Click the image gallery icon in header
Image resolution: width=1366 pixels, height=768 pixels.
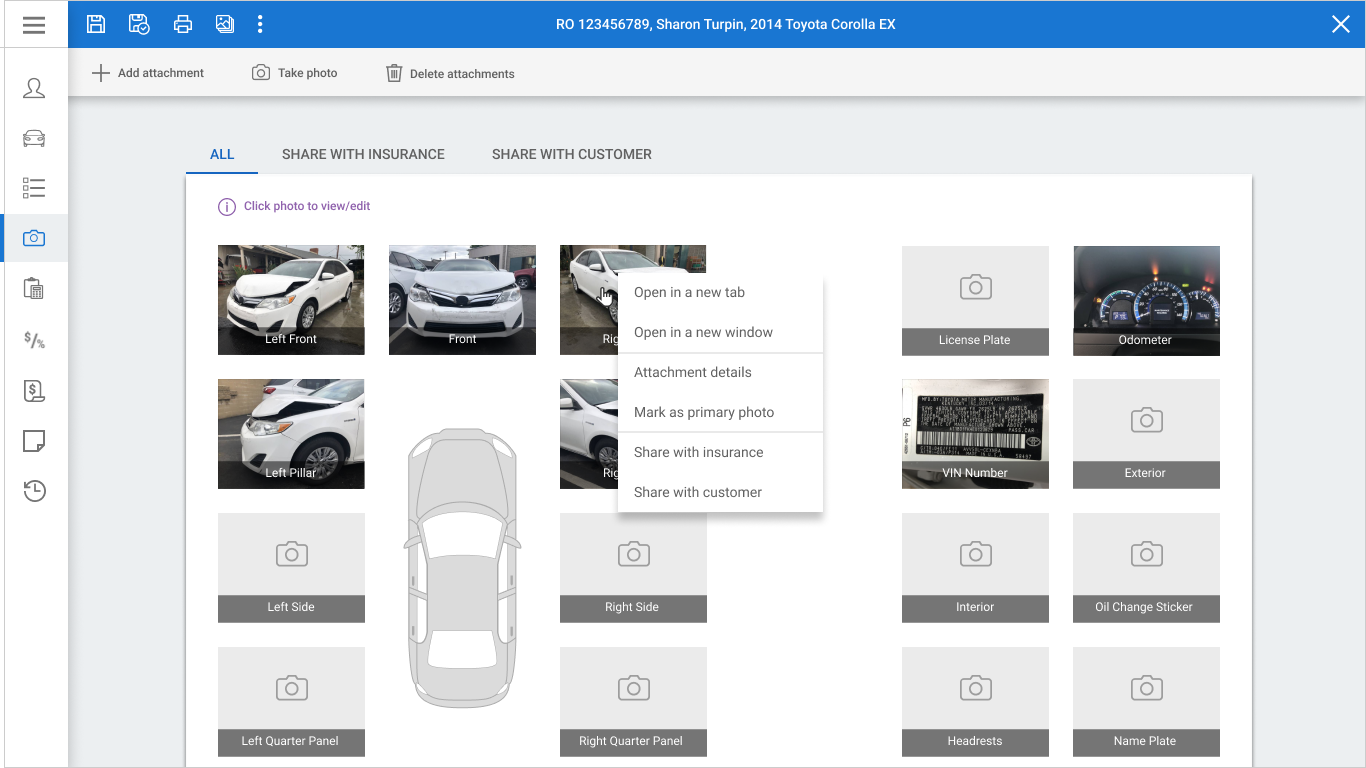(x=225, y=24)
